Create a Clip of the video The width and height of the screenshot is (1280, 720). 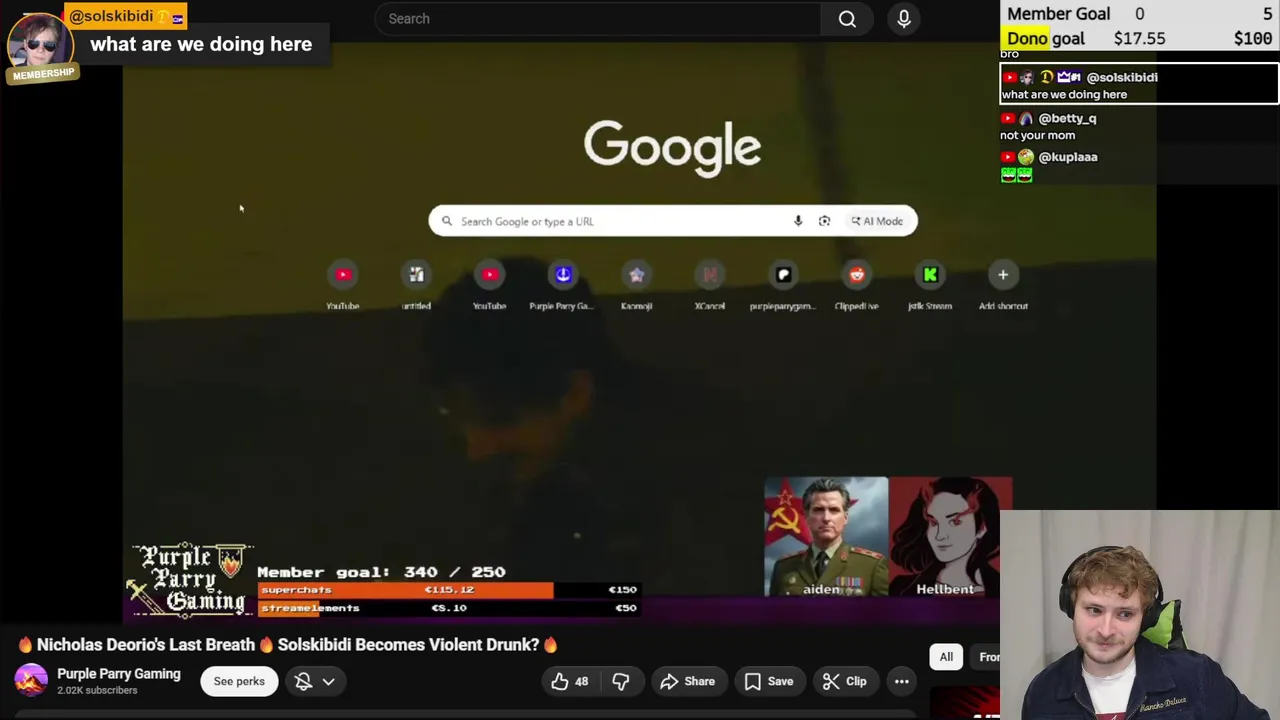point(845,682)
